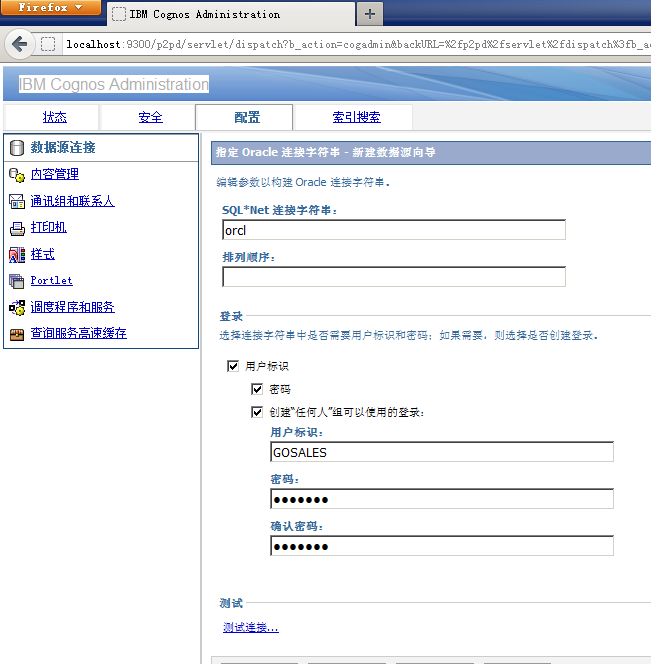Toggle the 创建"任何人"组可以使用的登录 checkbox

tap(257, 412)
